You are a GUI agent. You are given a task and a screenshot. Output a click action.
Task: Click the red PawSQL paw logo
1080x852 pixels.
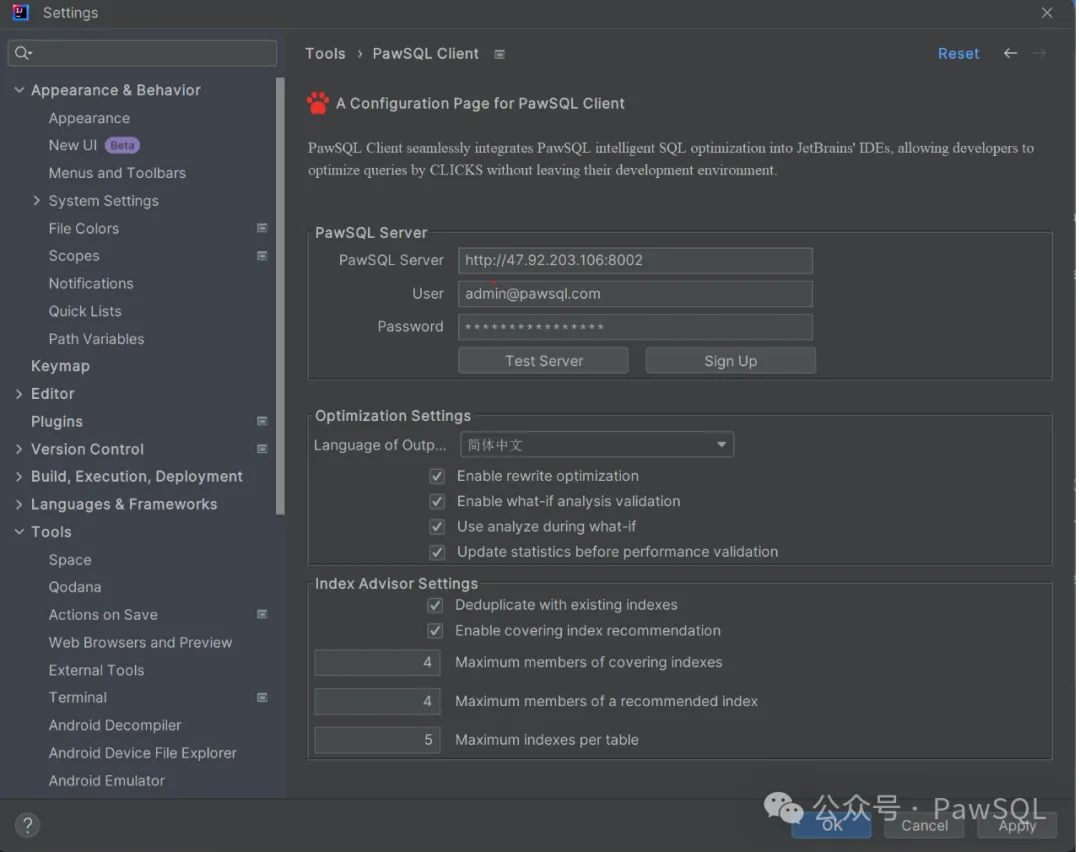[x=318, y=103]
